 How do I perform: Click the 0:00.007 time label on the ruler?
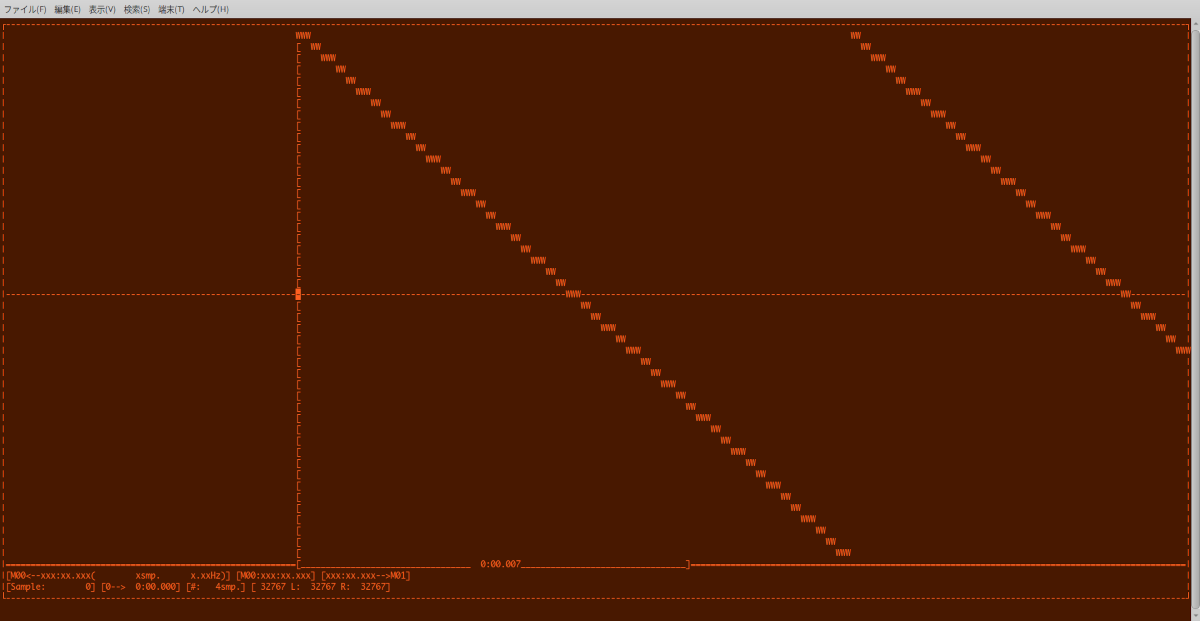click(x=500, y=565)
